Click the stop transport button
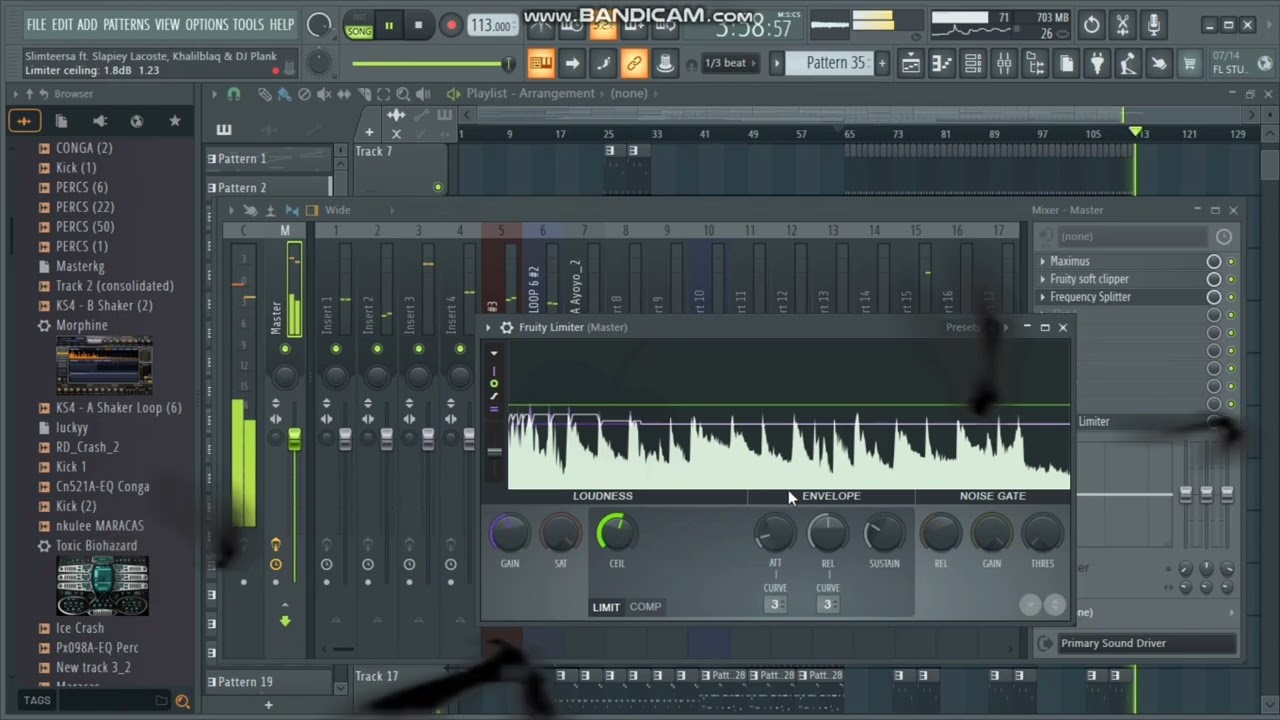 pyautogui.click(x=418, y=26)
